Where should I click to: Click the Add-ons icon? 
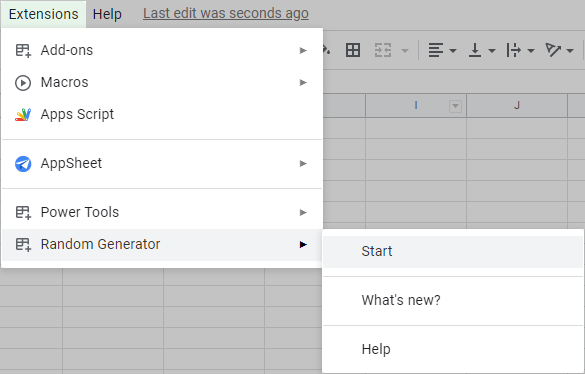pyautogui.click(x=23, y=50)
